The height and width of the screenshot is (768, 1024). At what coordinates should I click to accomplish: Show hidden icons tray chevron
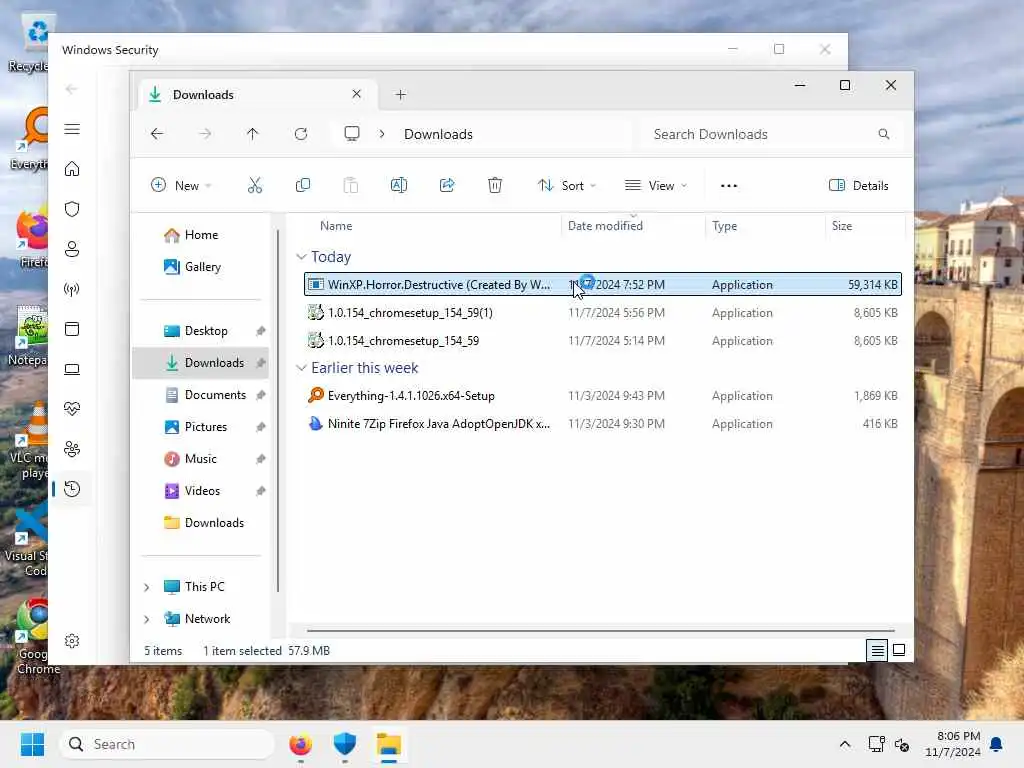[844, 744]
